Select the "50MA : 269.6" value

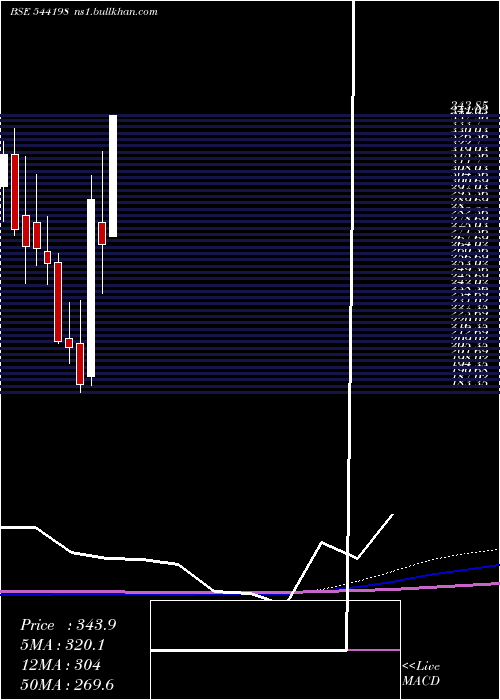pyautogui.click(x=69, y=685)
